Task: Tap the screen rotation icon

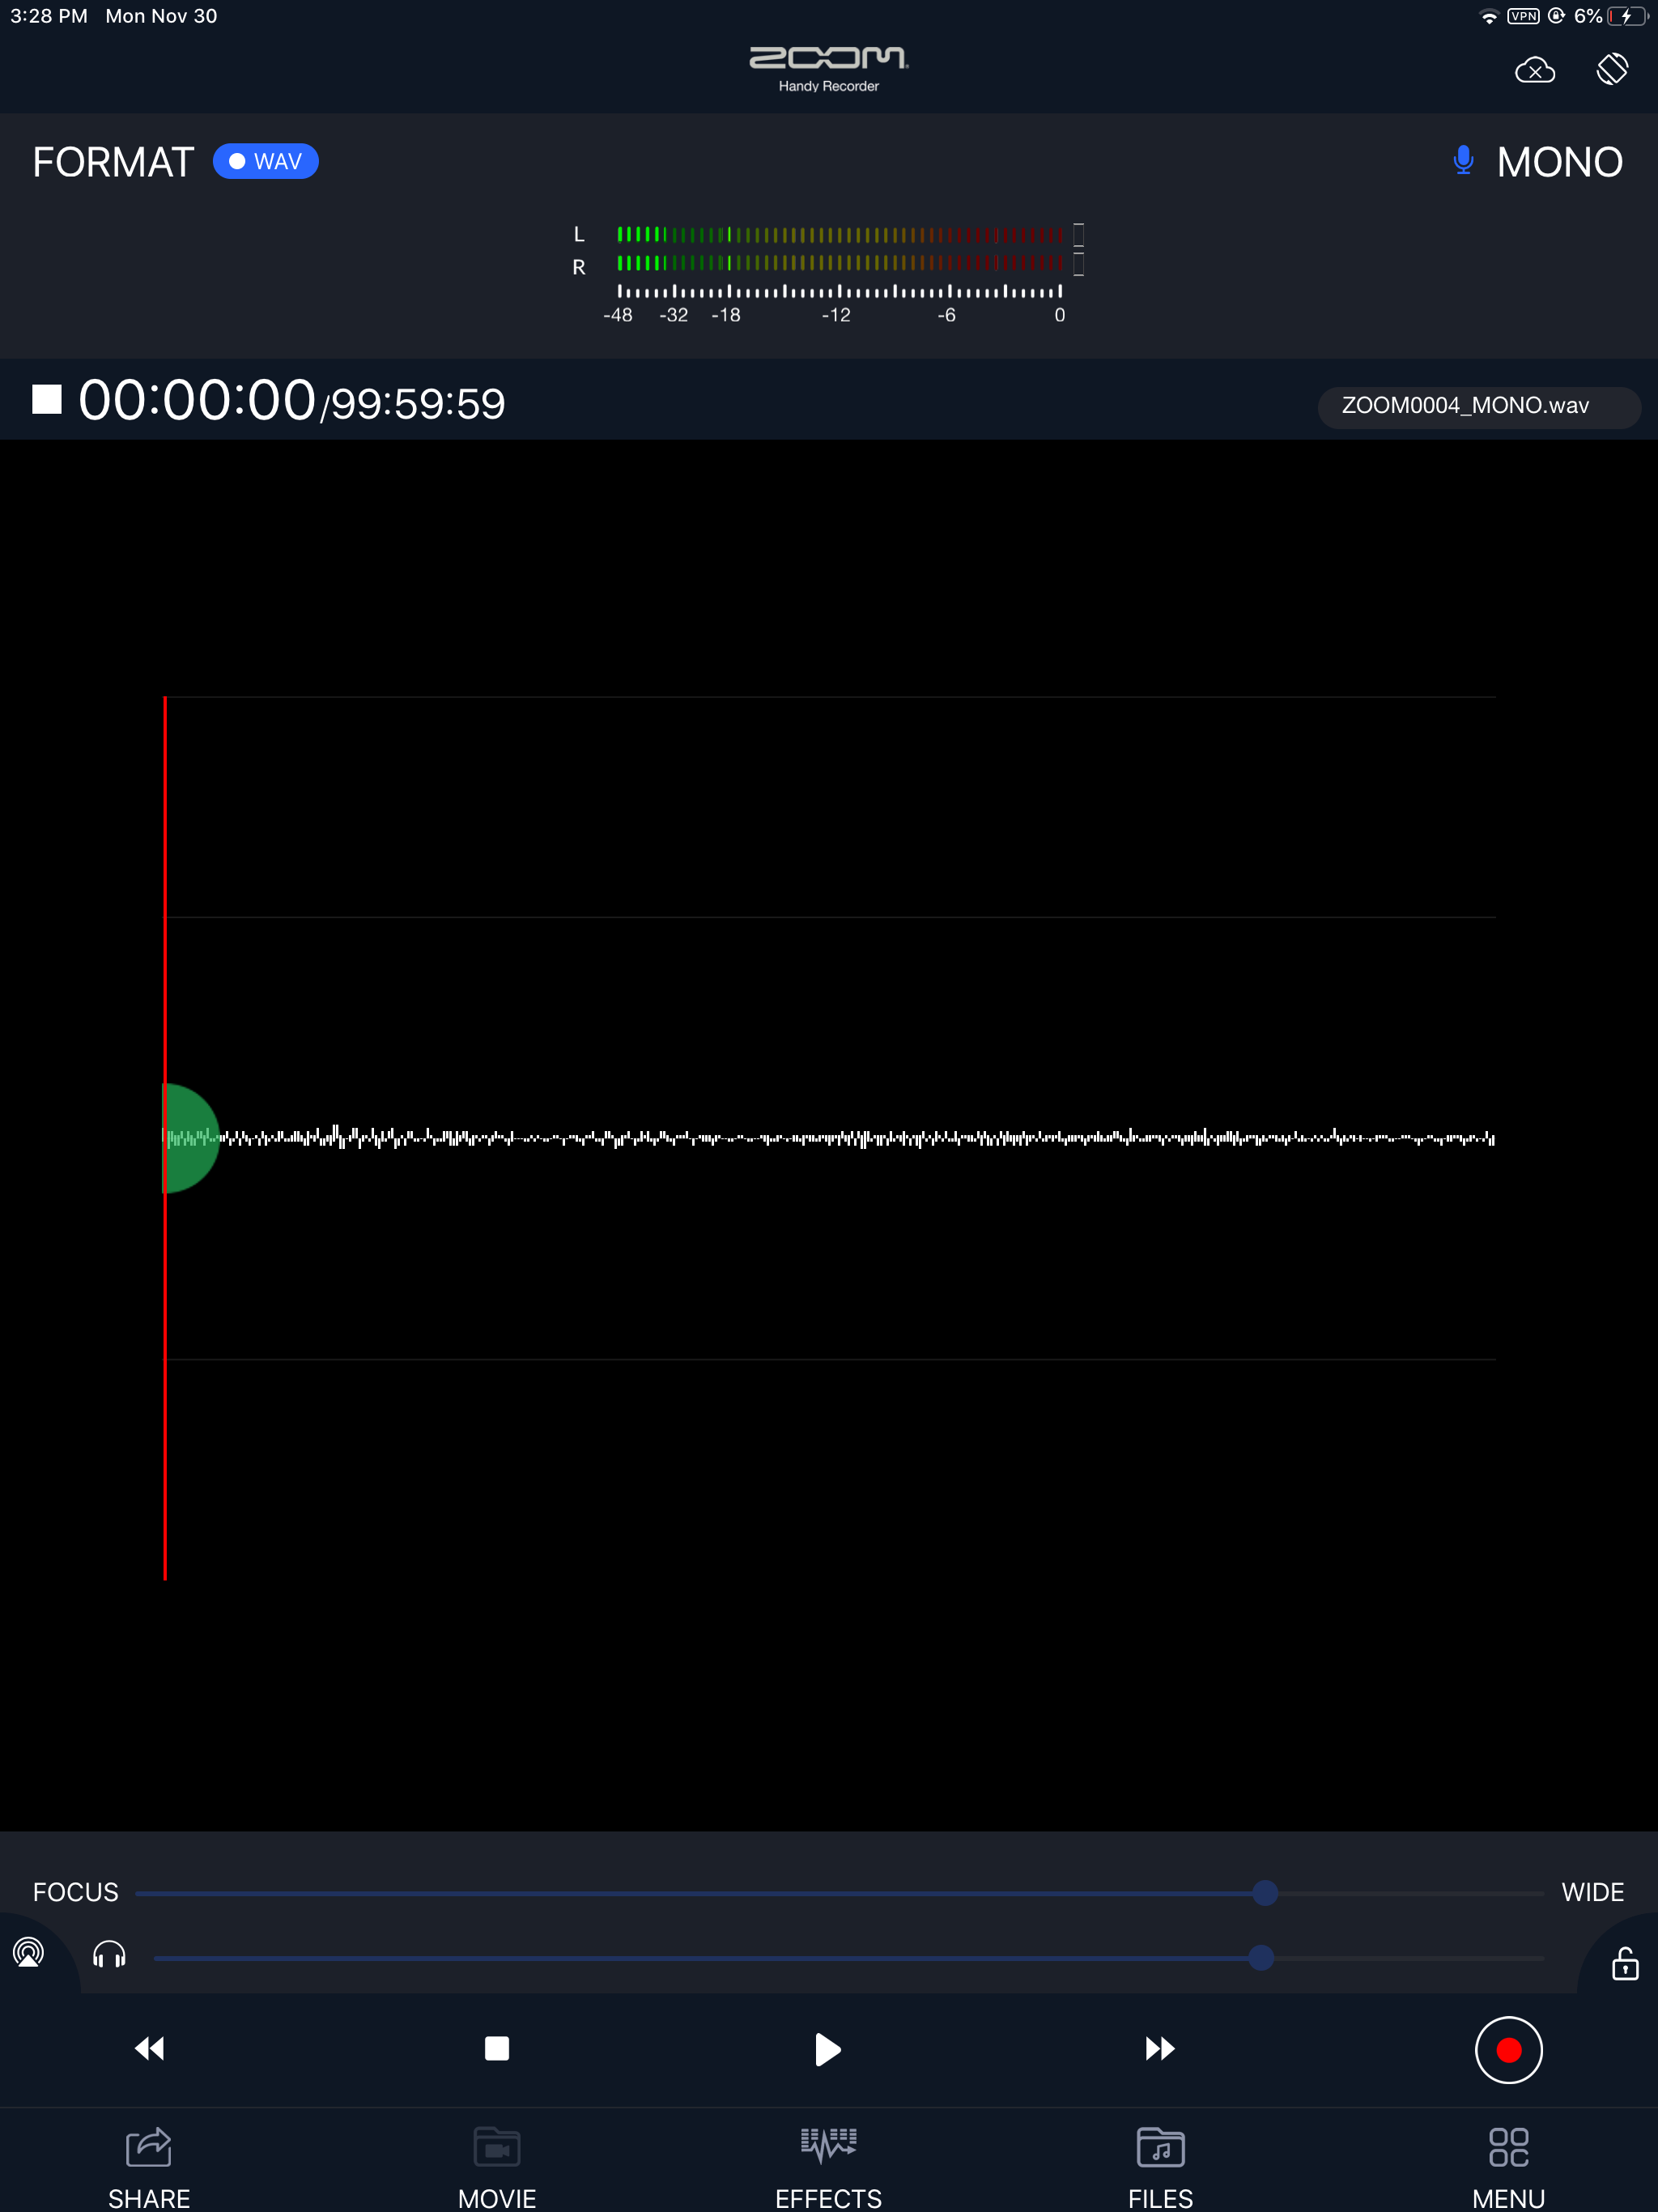Action: click(1611, 69)
